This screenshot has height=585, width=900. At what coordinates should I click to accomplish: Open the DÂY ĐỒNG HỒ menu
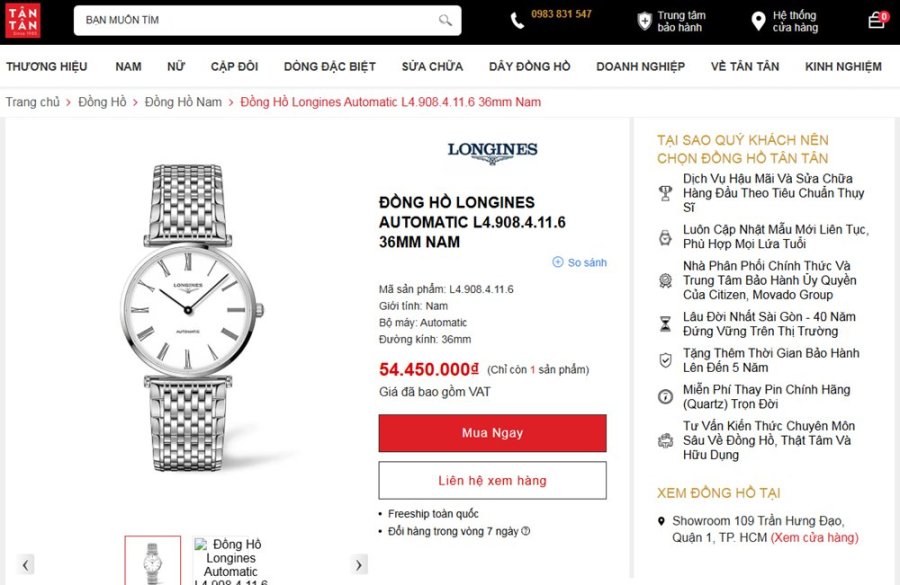(529, 67)
